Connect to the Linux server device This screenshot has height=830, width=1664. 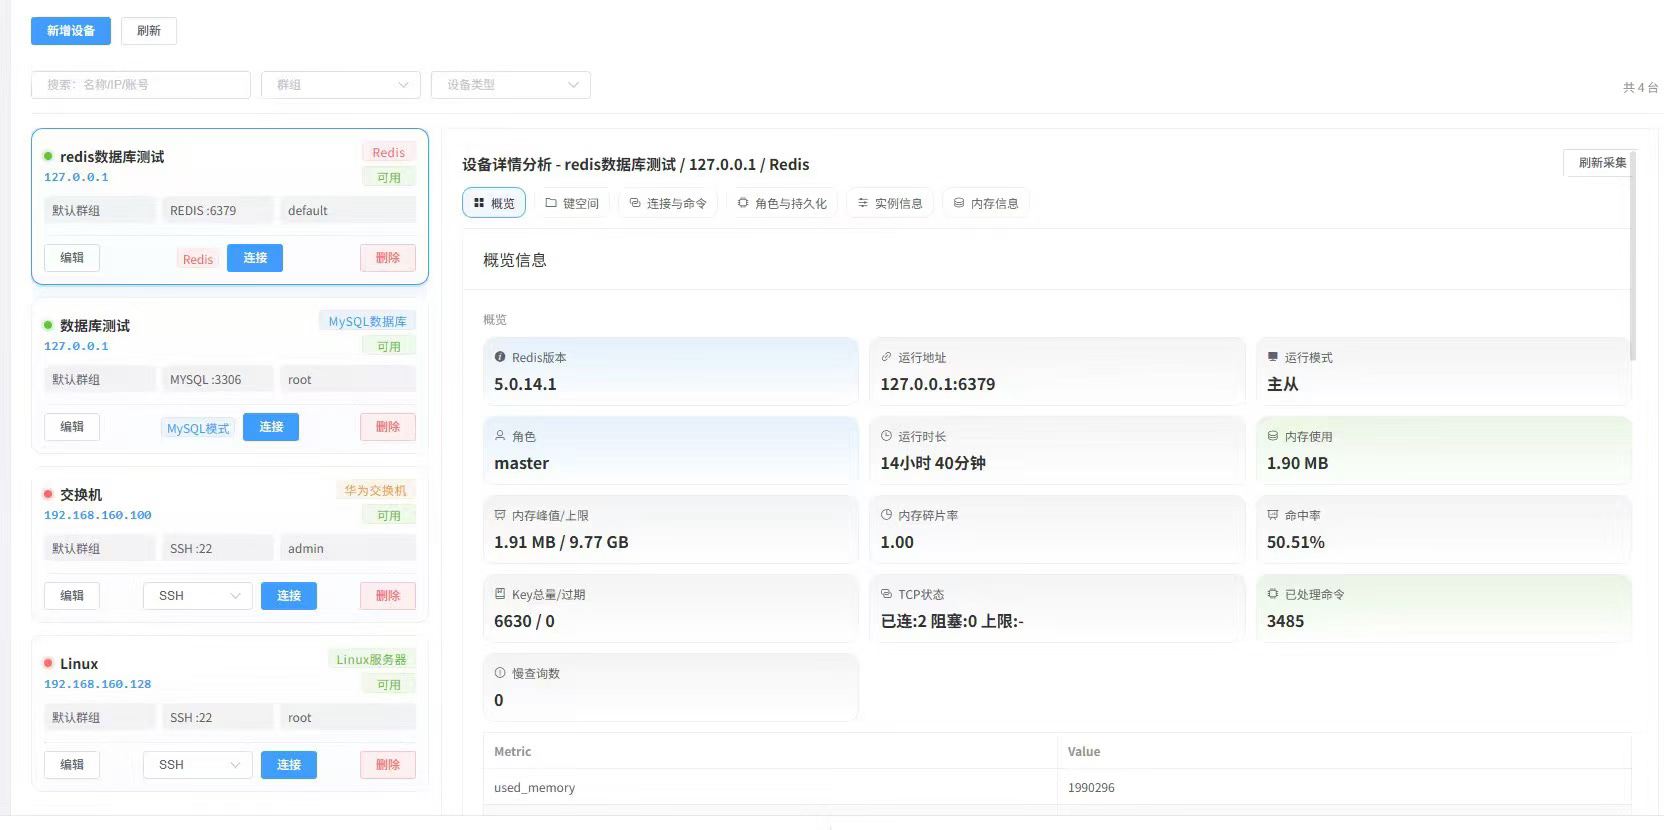pos(289,765)
